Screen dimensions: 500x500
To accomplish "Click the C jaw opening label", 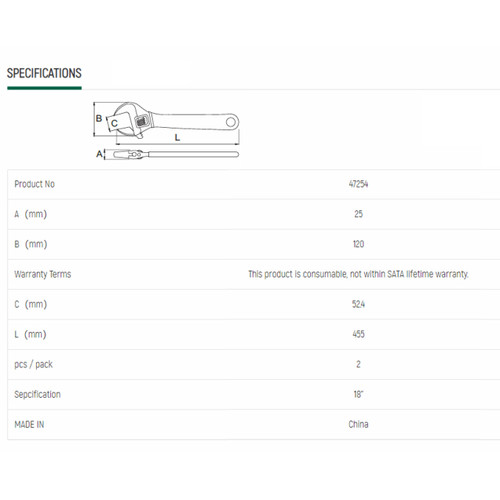I will coord(114,123).
